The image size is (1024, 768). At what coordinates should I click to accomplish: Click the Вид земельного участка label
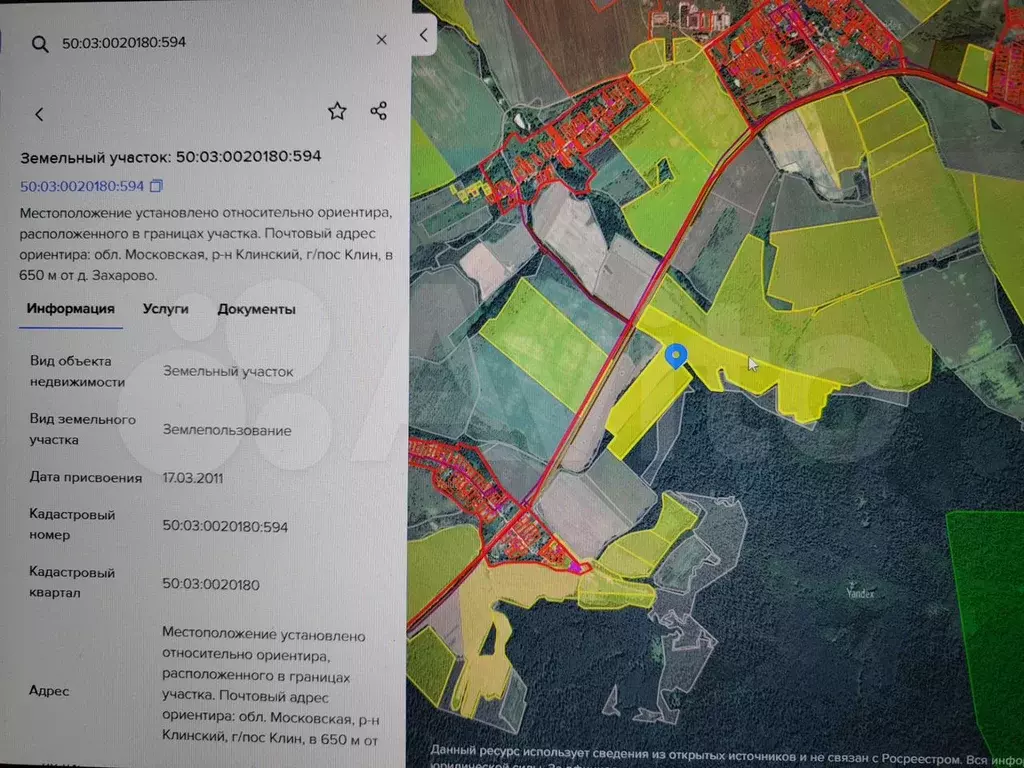coord(82,430)
